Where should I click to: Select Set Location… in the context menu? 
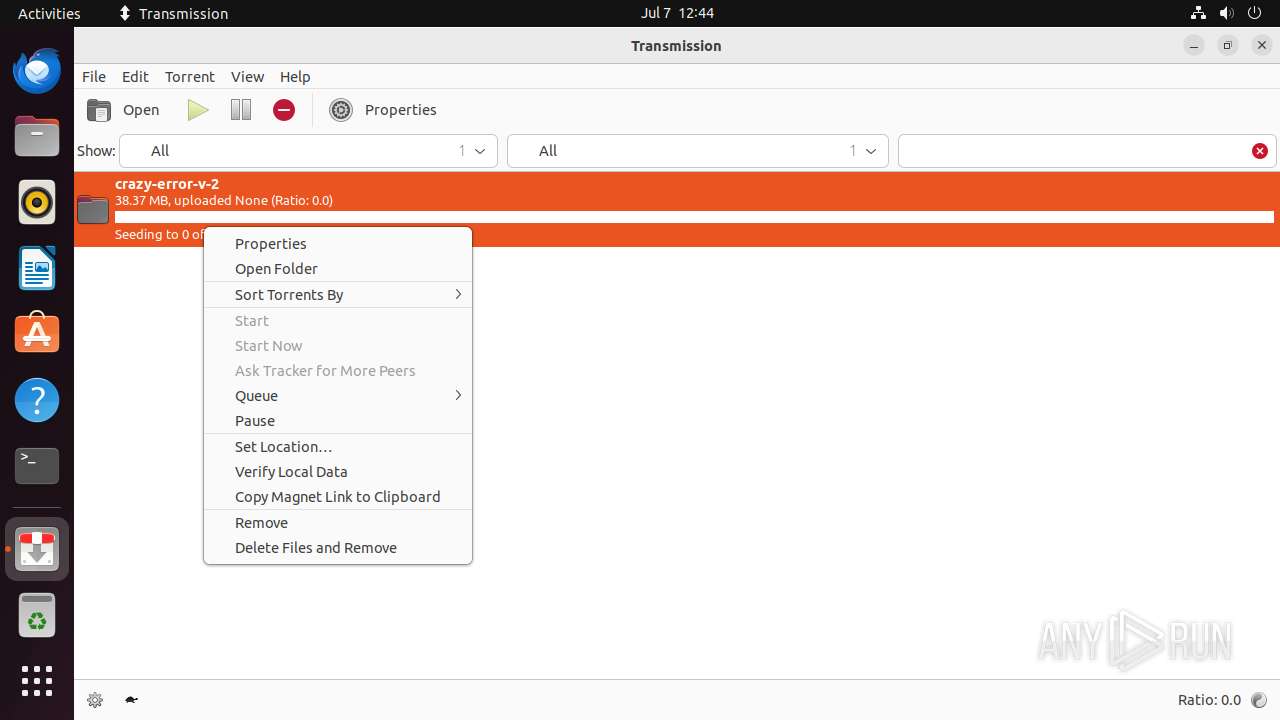[x=338, y=447]
